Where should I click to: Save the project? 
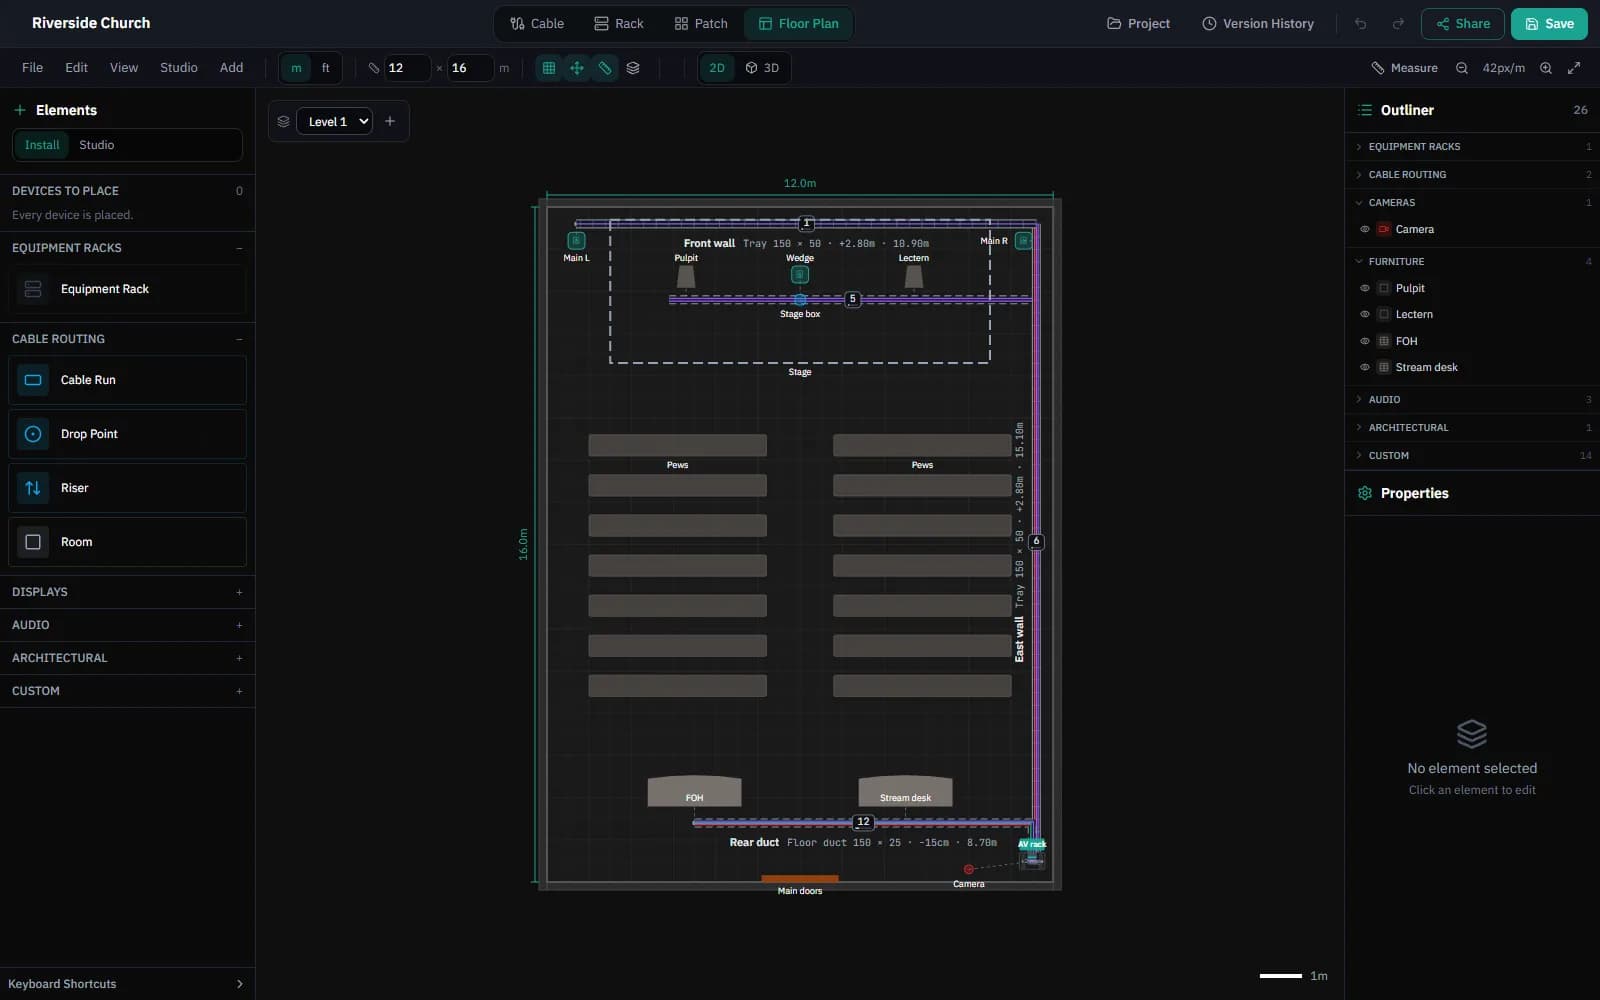pyautogui.click(x=1549, y=24)
